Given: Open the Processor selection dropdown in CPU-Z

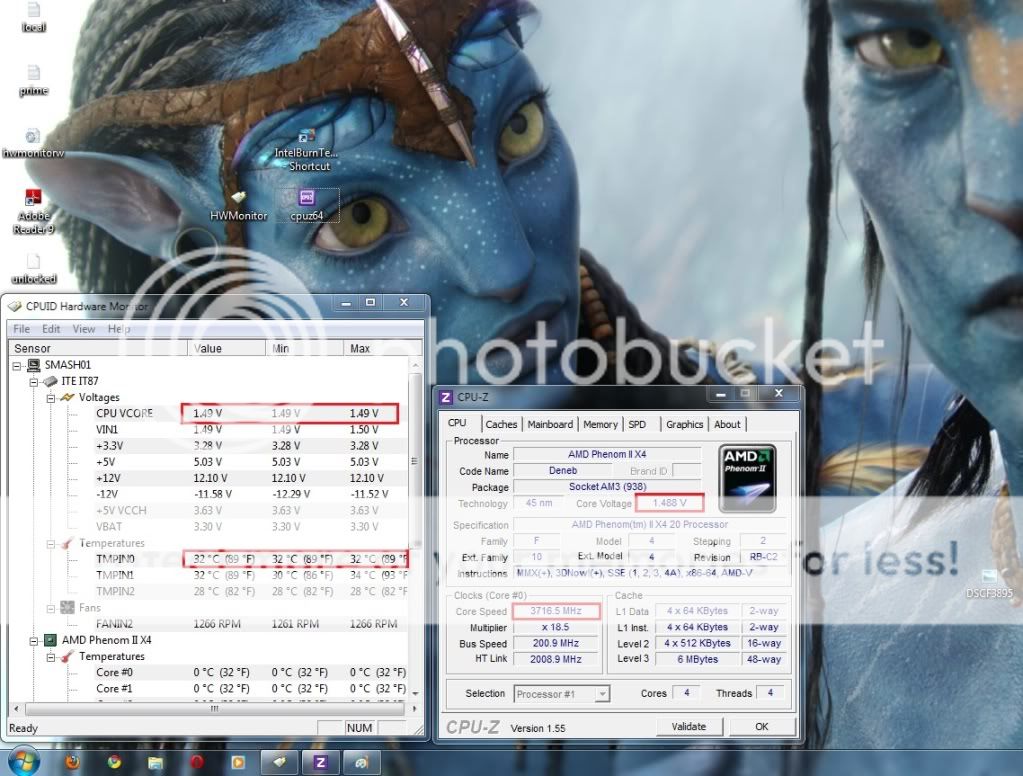Looking at the screenshot, I should tap(600, 693).
